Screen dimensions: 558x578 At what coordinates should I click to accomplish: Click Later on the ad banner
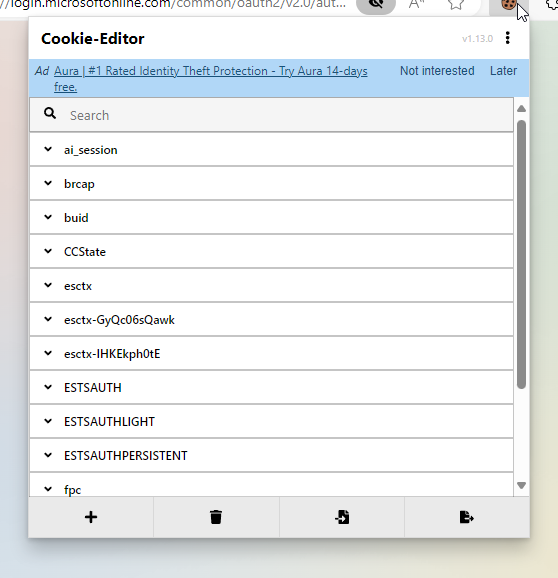(503, 71)
